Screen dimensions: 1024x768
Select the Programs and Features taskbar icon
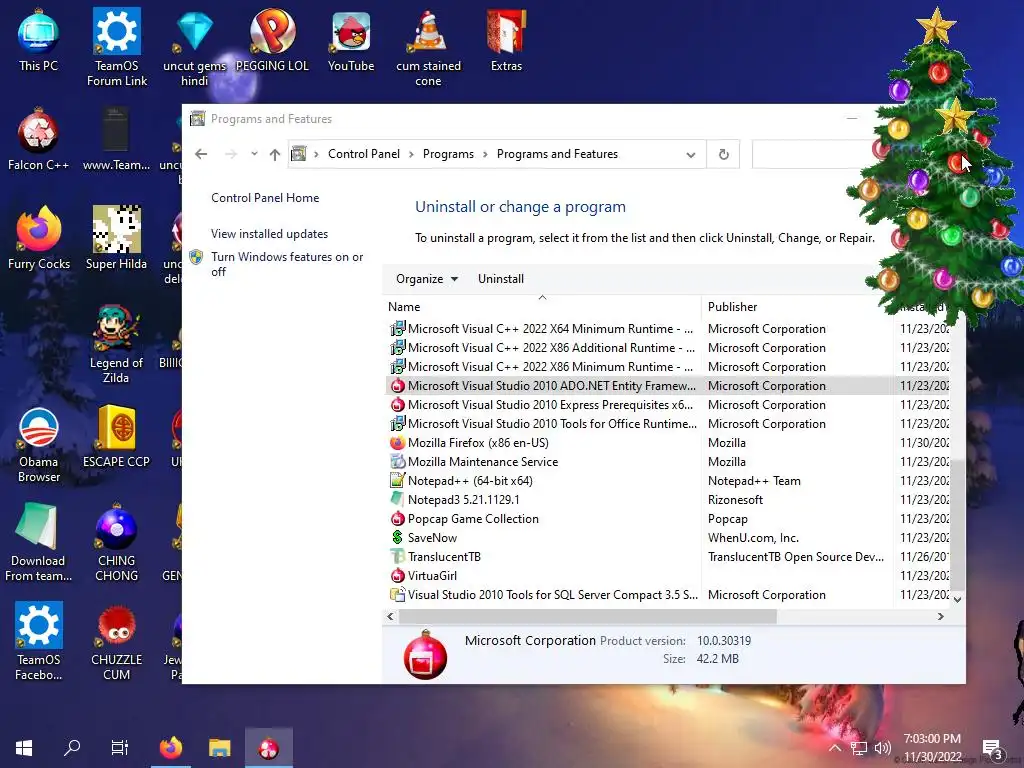pos(268,748)
